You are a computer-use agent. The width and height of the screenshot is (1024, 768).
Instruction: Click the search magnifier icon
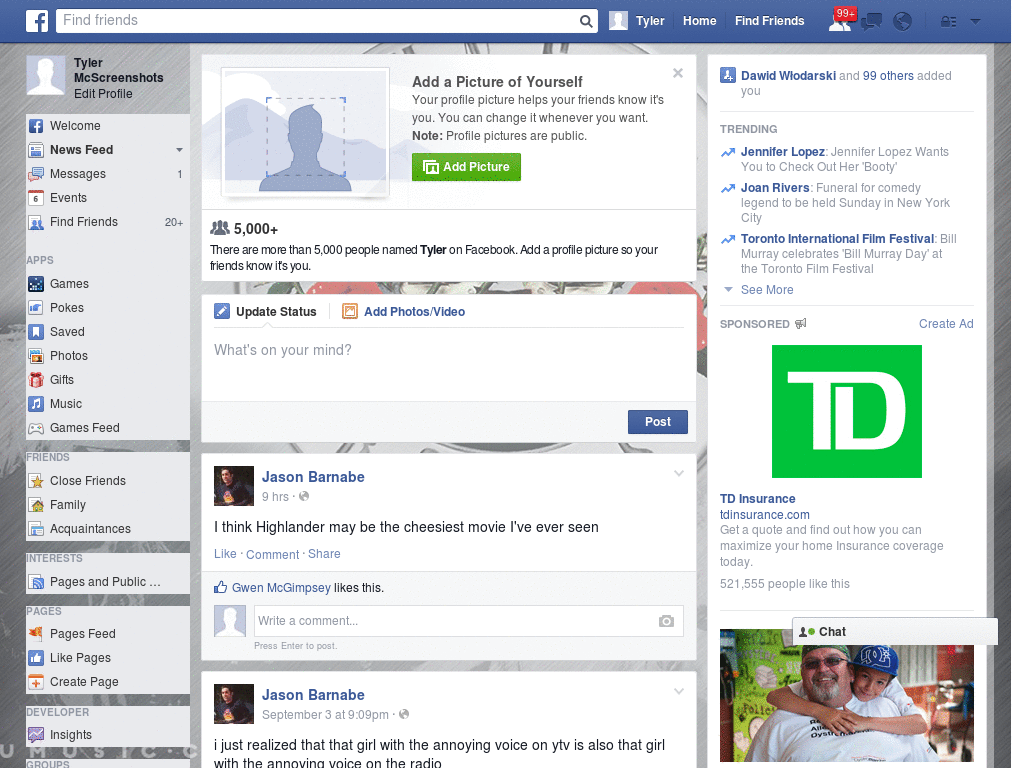[x=586, y=21]
